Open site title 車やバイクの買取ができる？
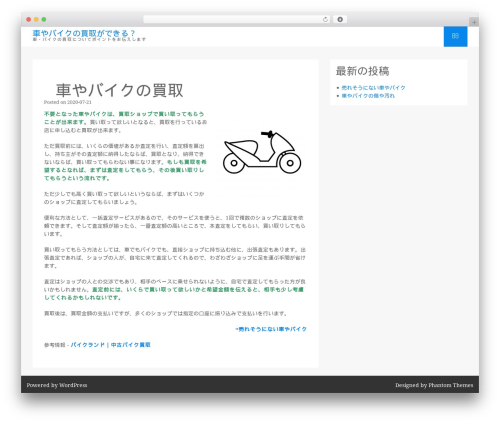The width and height of the screenshot is (500, 423). click(84, 33)
